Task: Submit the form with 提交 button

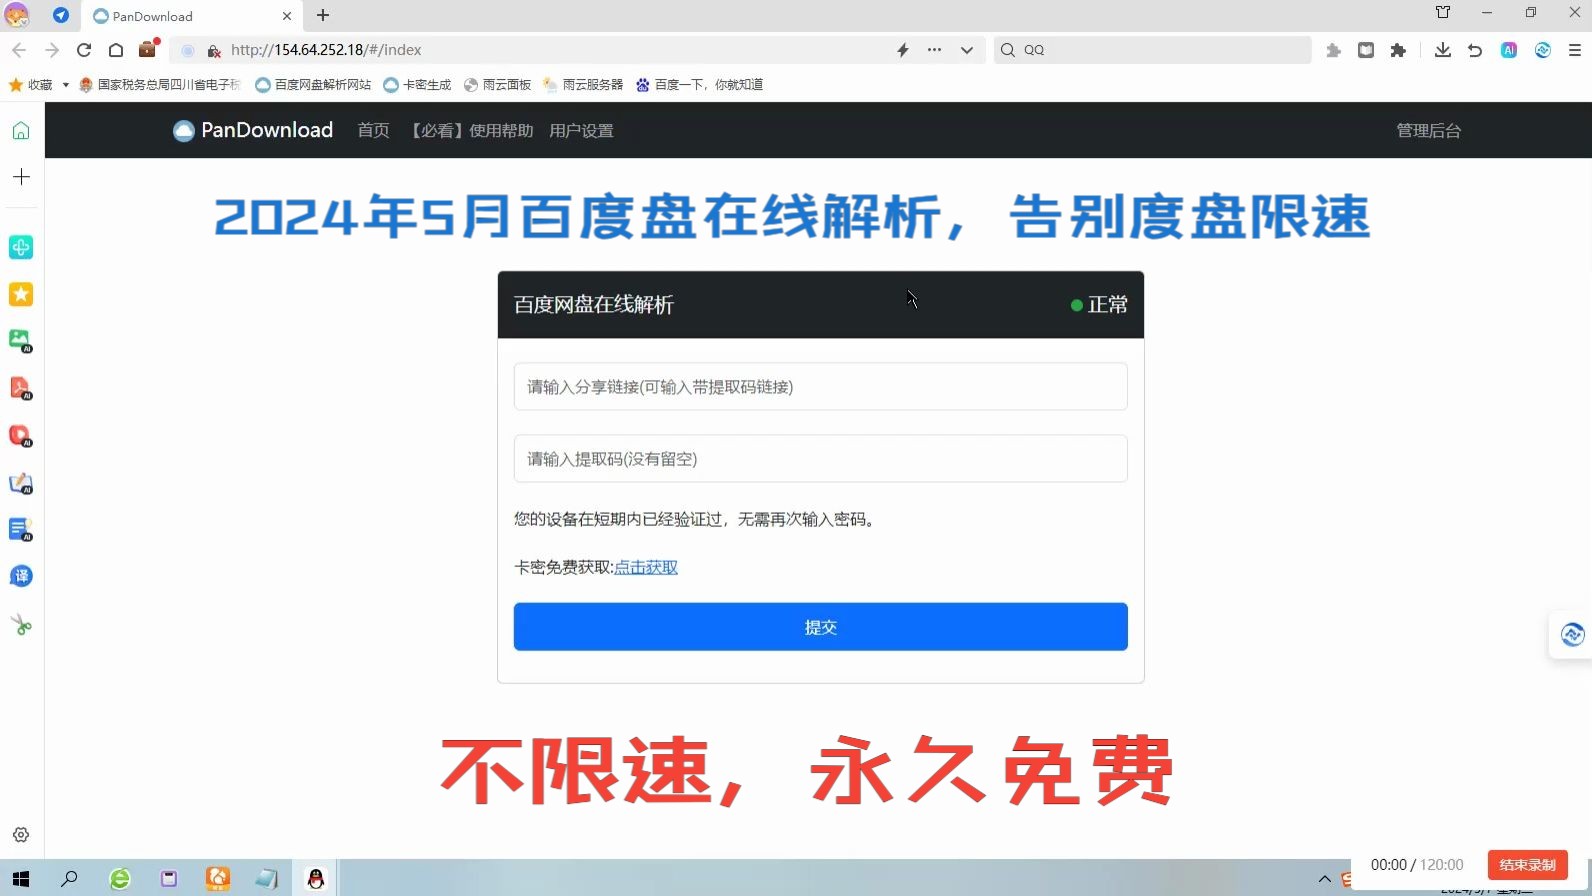Action: (820, 627)
